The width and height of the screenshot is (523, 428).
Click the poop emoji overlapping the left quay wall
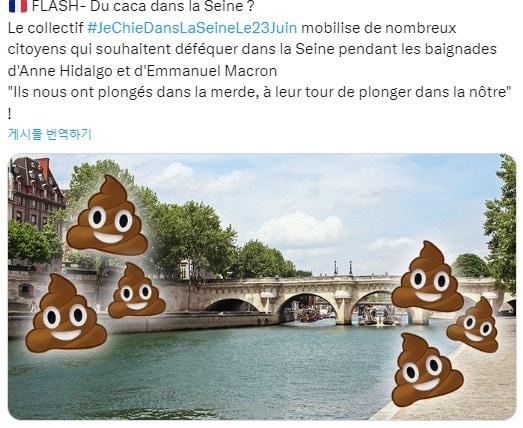[66, 314]
